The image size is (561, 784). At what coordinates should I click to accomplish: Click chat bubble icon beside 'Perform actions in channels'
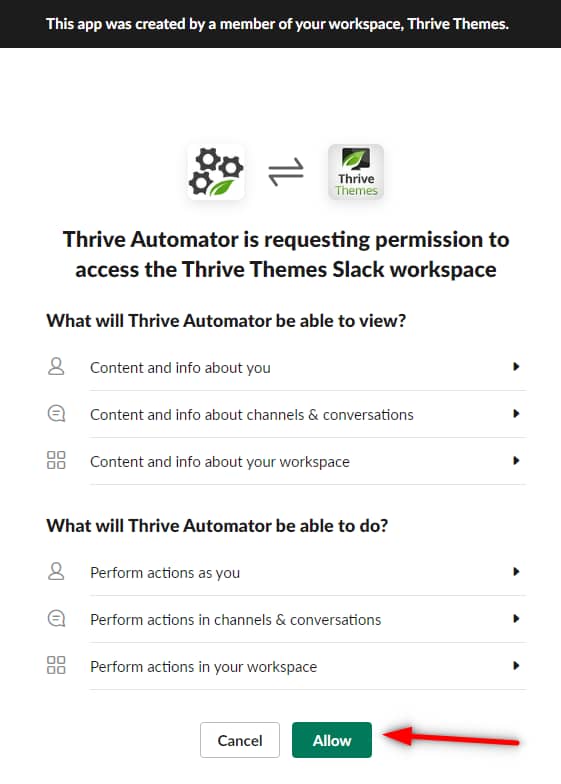pyautogui.click(x=56, y=618)
